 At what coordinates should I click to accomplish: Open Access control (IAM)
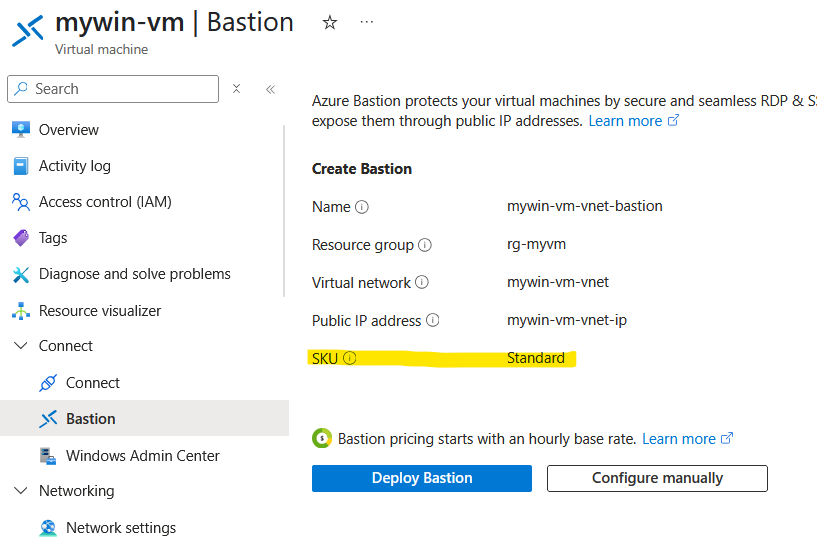(105, 202)
